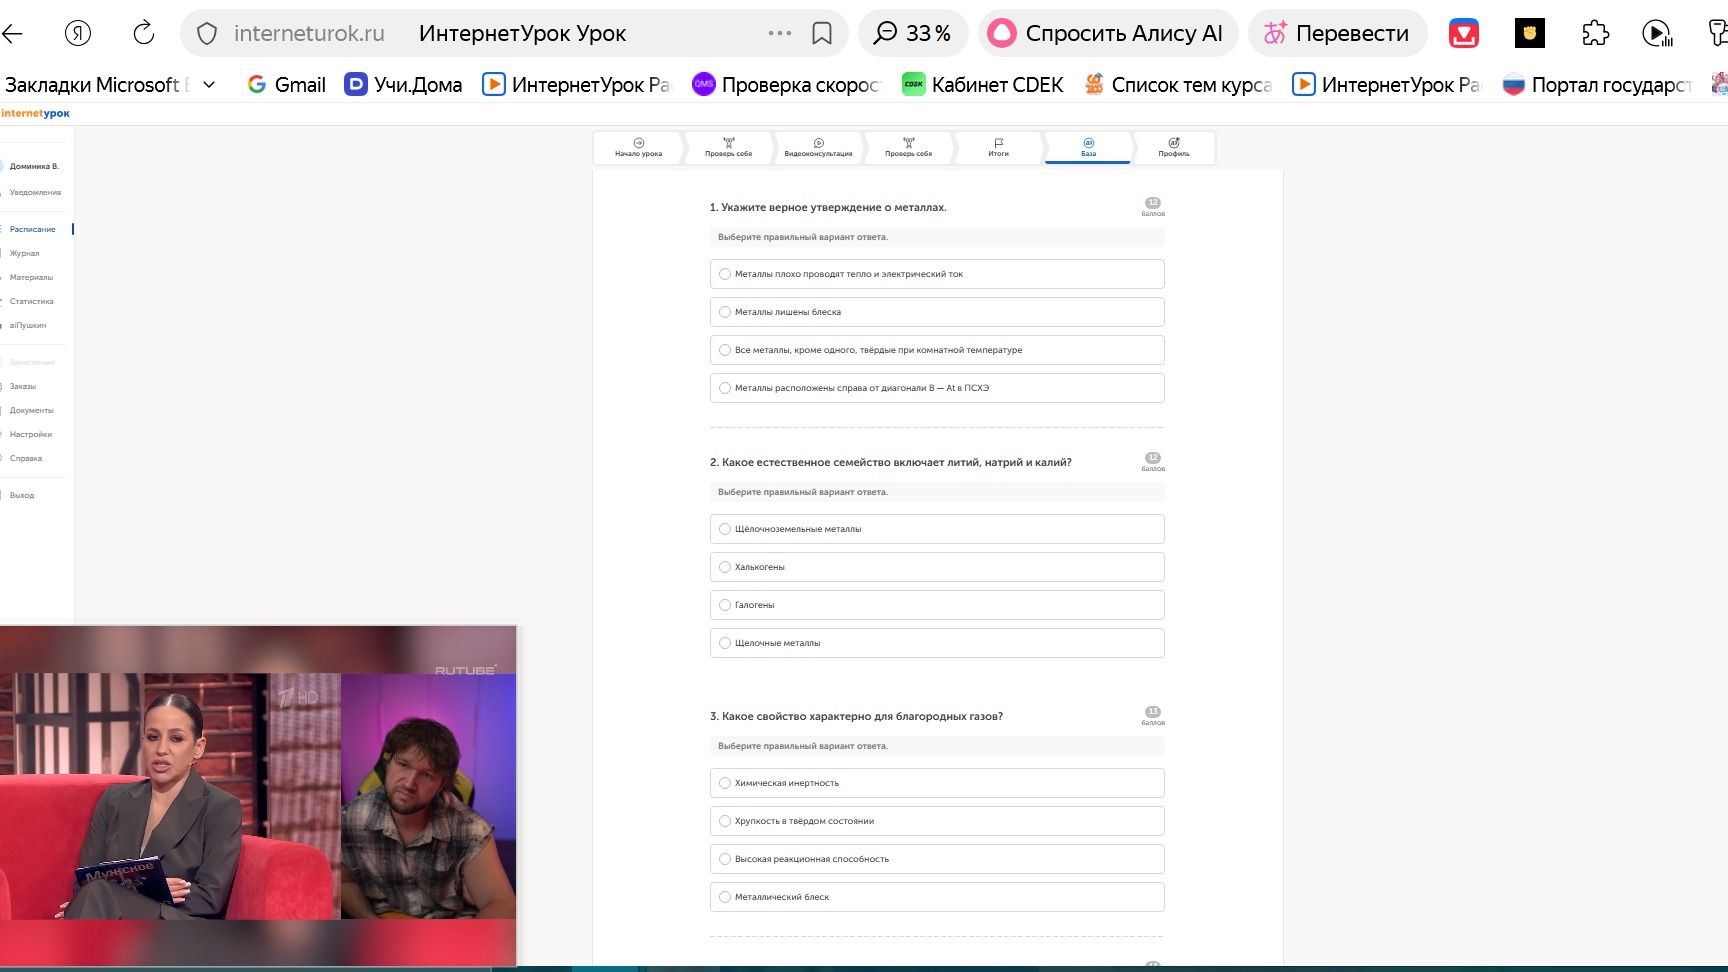The height and width of the screenshot is (972, 1728).
Task: Go back with the browser back arrow
Action: pos(12,33)
